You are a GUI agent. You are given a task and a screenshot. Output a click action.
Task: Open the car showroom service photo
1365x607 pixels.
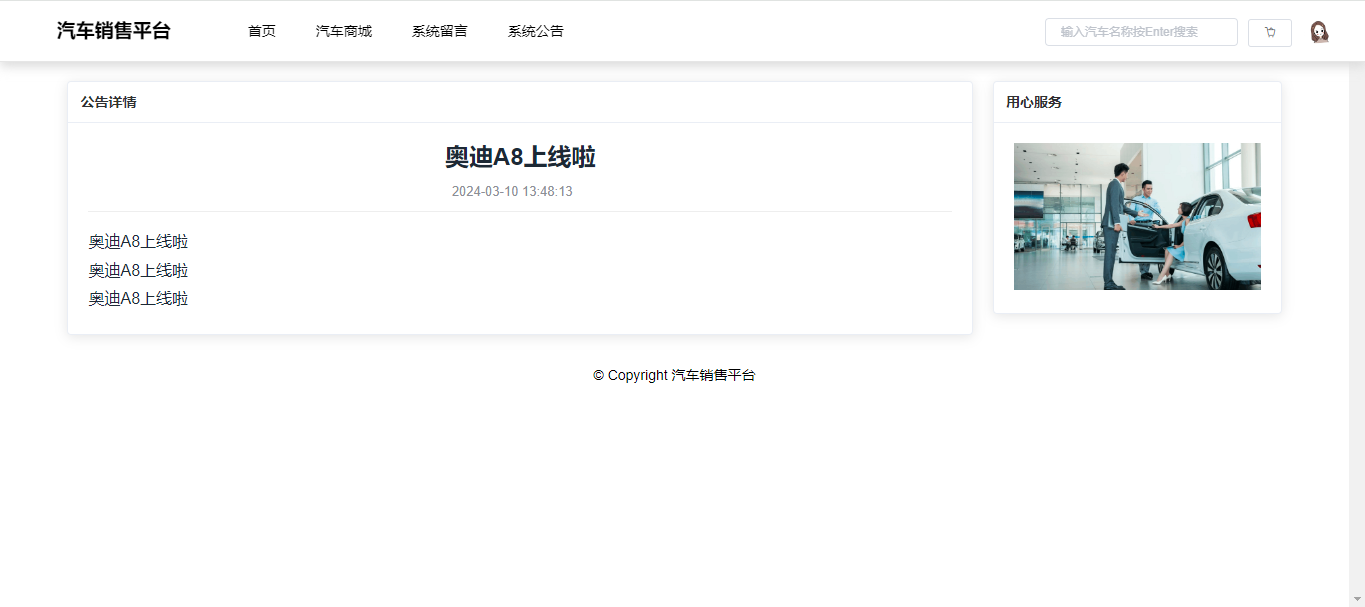coord(1137,216)
